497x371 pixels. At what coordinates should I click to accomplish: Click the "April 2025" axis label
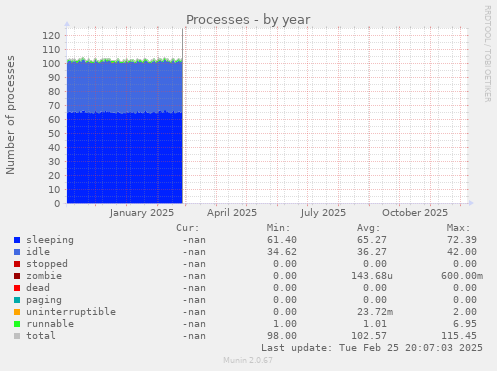coord(232,213)
